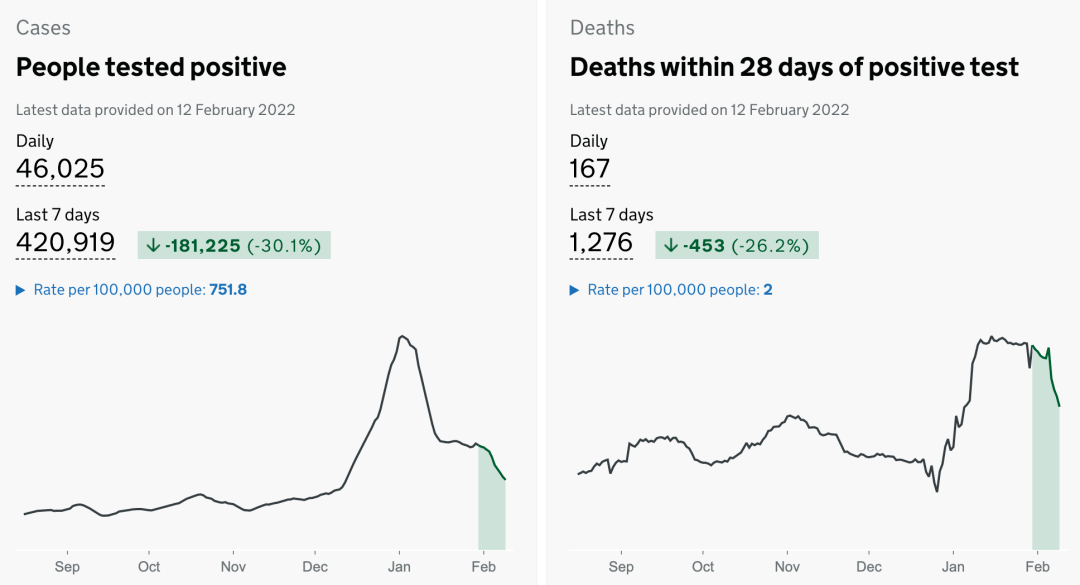Select the last 7 days cases total 420,919
Image resolution: width=1080 pixels, height=585 pixels.
65,243
